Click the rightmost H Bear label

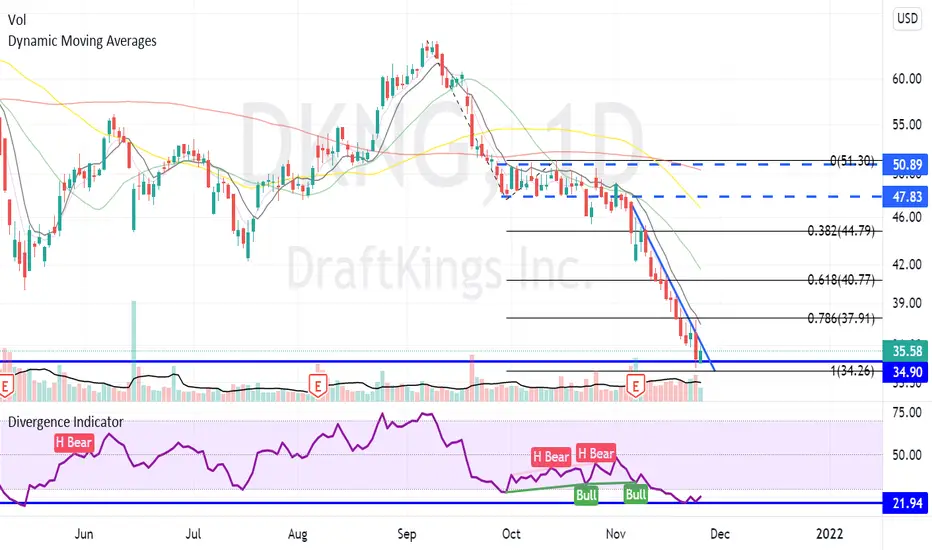pos(596,454)
